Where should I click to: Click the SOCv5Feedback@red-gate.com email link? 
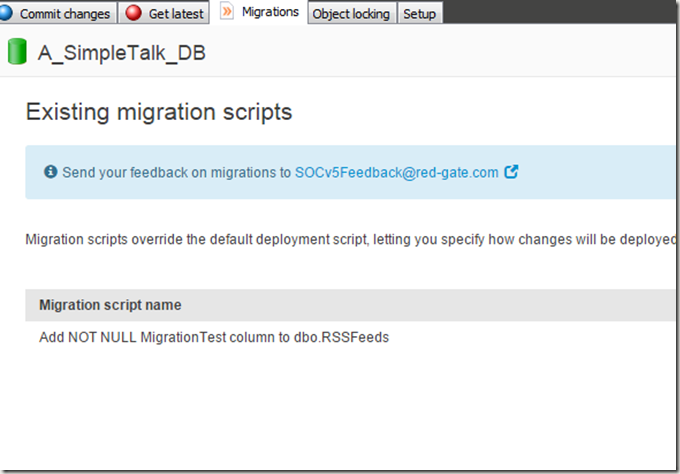click(x=396, y=172)
